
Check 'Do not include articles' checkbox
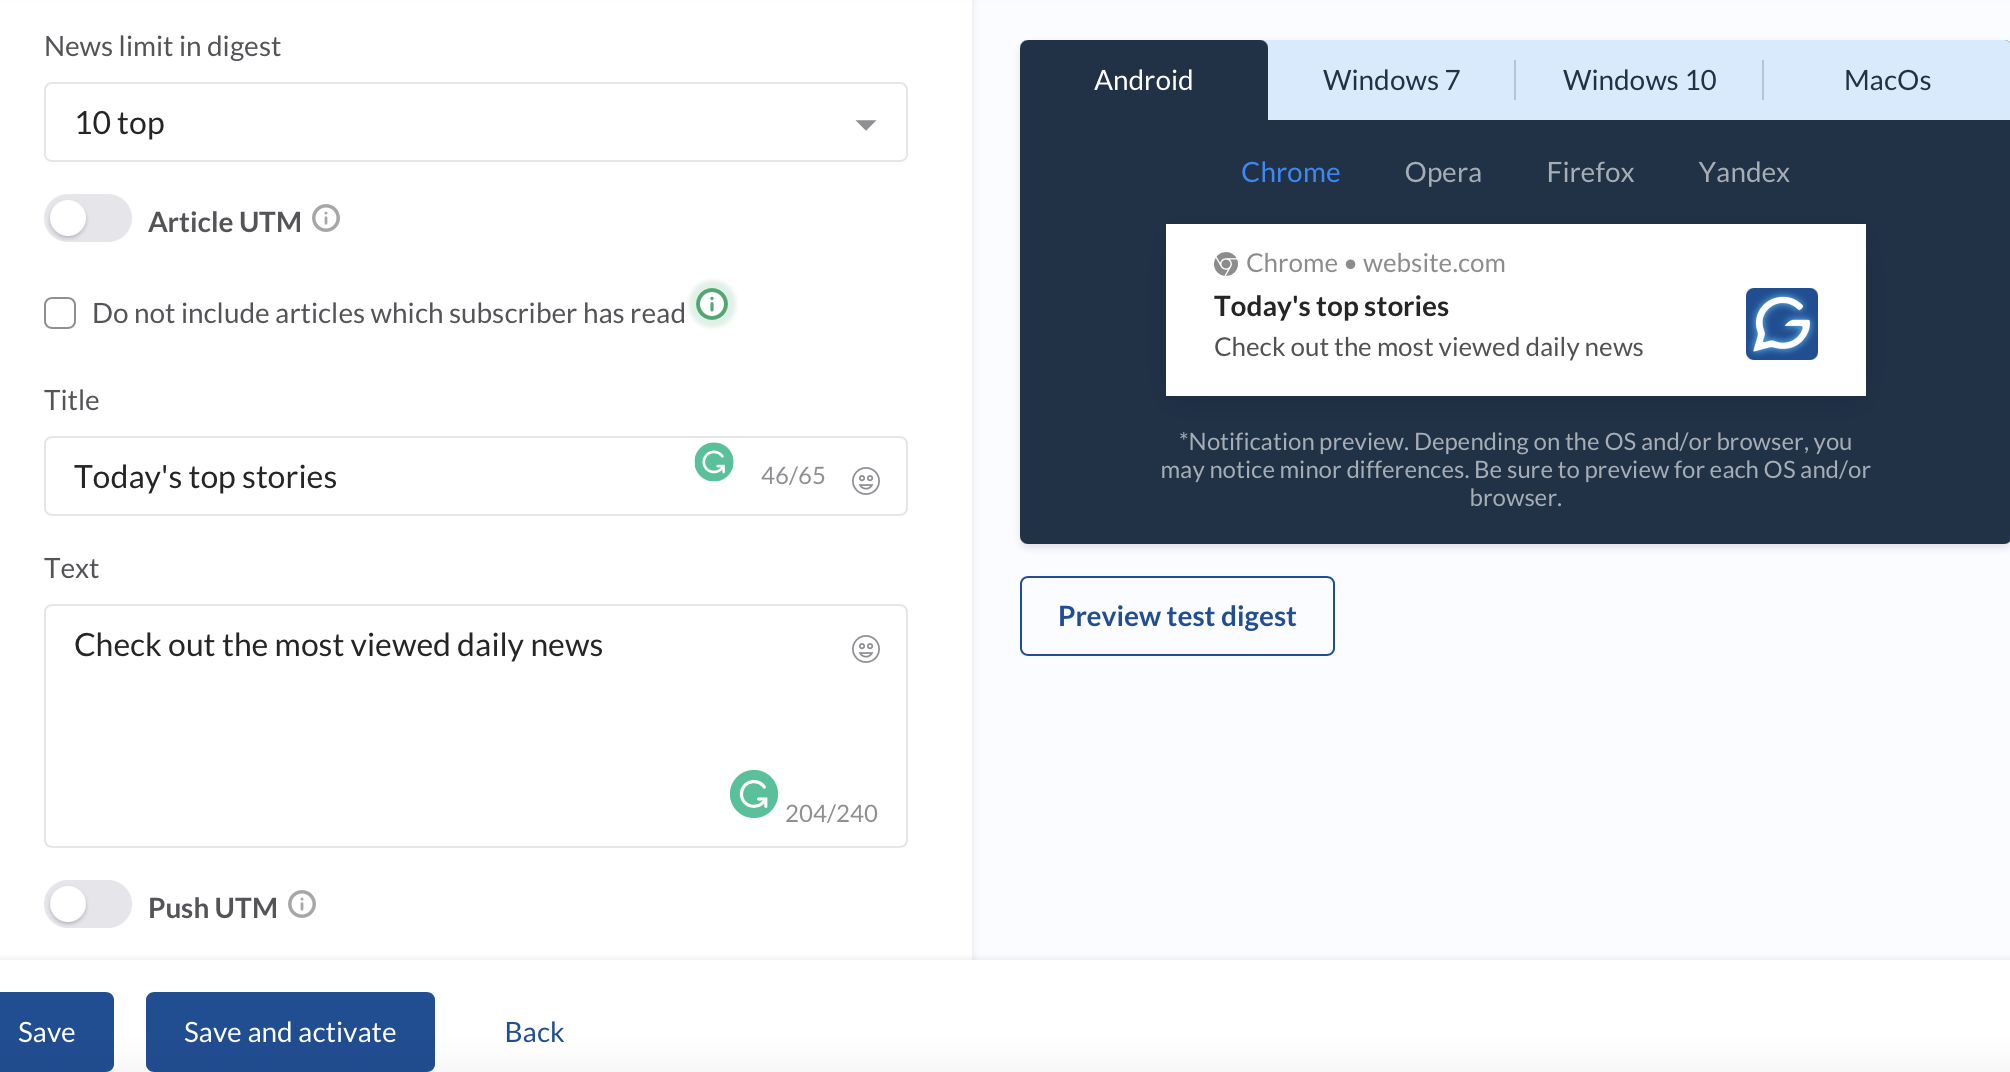(x=61, y=313)
